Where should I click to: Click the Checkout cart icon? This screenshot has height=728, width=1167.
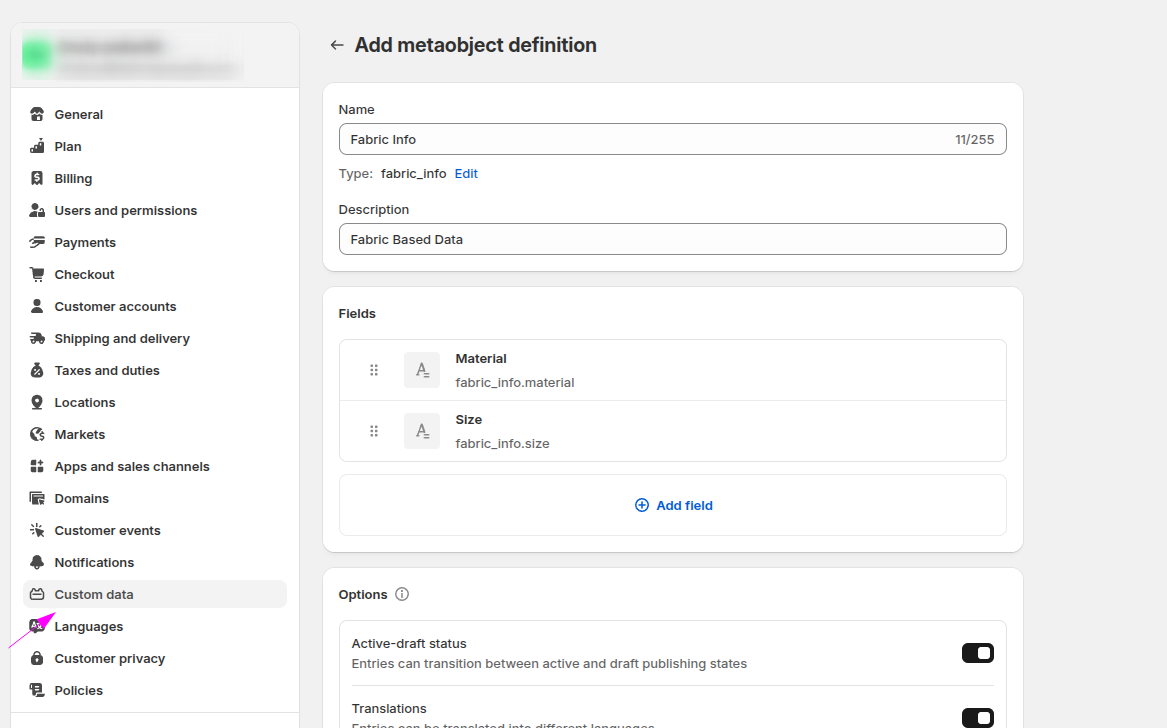coord(37,274)
